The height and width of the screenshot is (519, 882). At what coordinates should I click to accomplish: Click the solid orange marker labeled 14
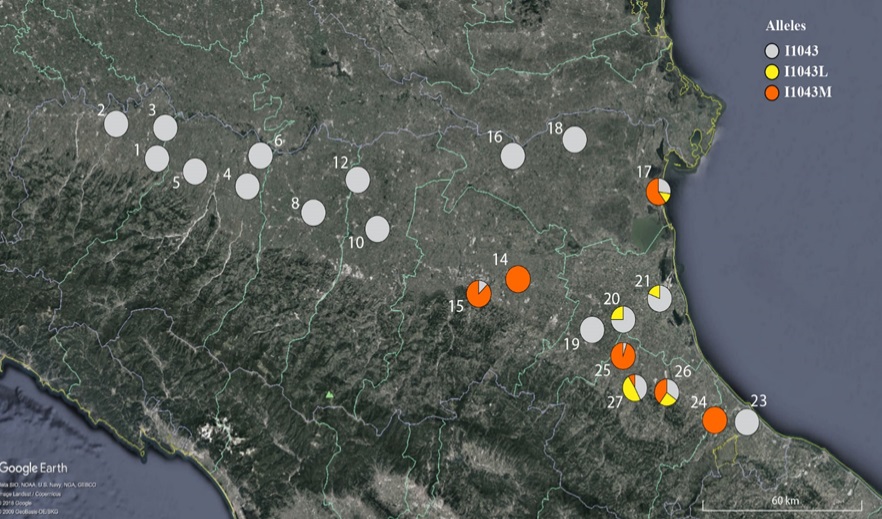pos(517,279)
